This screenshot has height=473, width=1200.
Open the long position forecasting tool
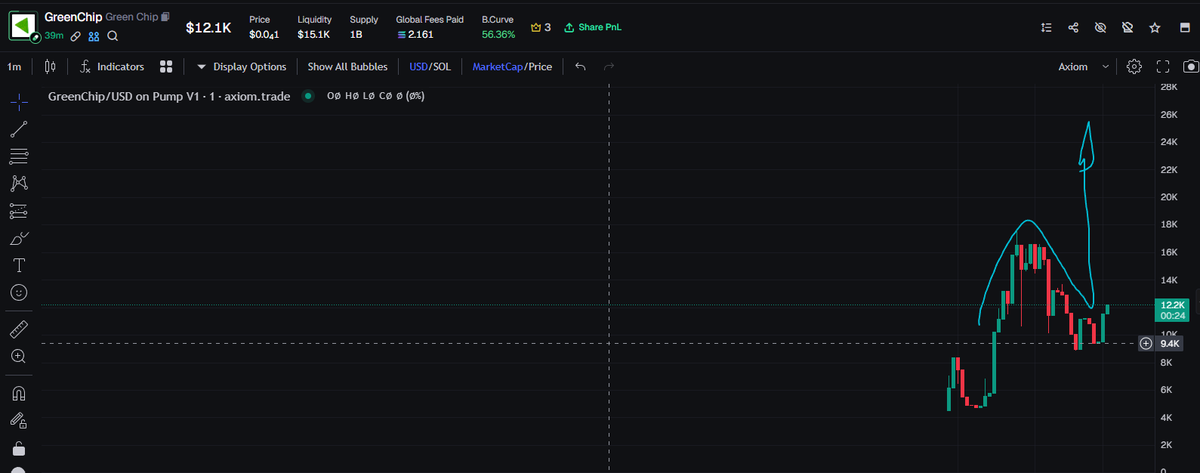click(18, 211)
